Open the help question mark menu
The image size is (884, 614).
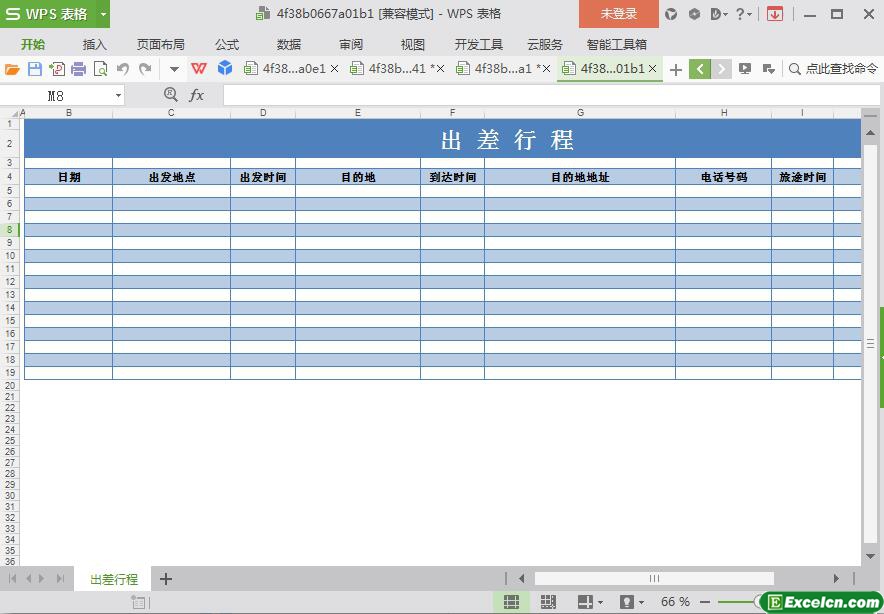(744, 14)
